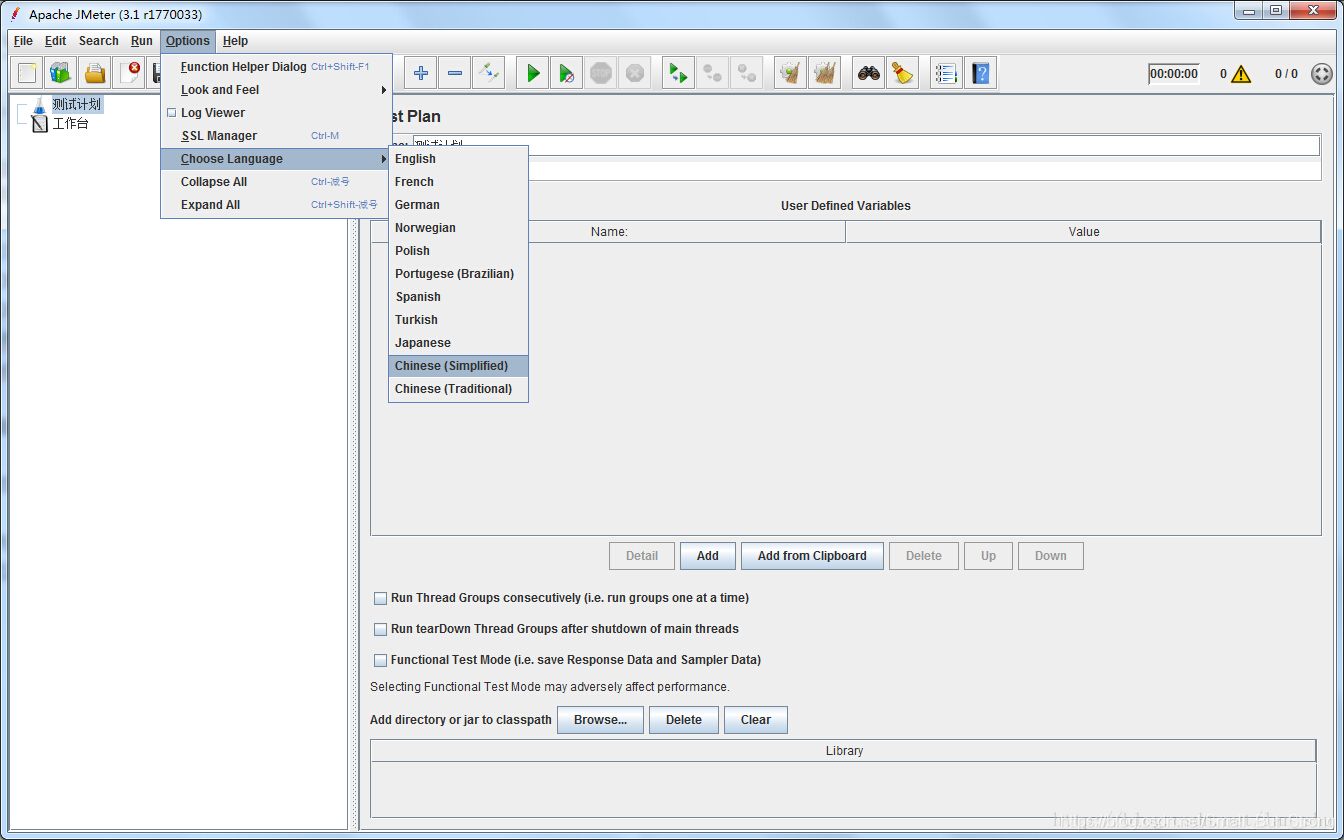The image size is (1344, 840).
Task: Click the Add variable button
Action: [708, 556]
